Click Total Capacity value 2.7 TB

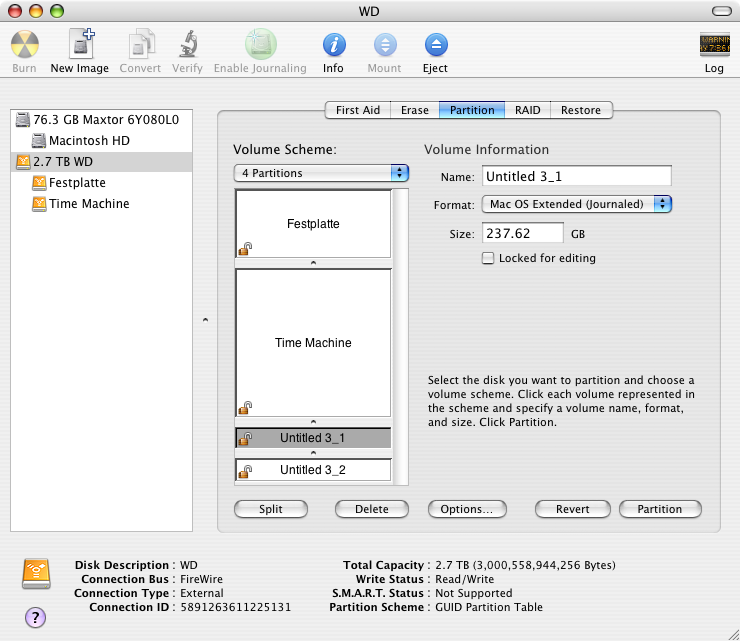coord(525,565)
